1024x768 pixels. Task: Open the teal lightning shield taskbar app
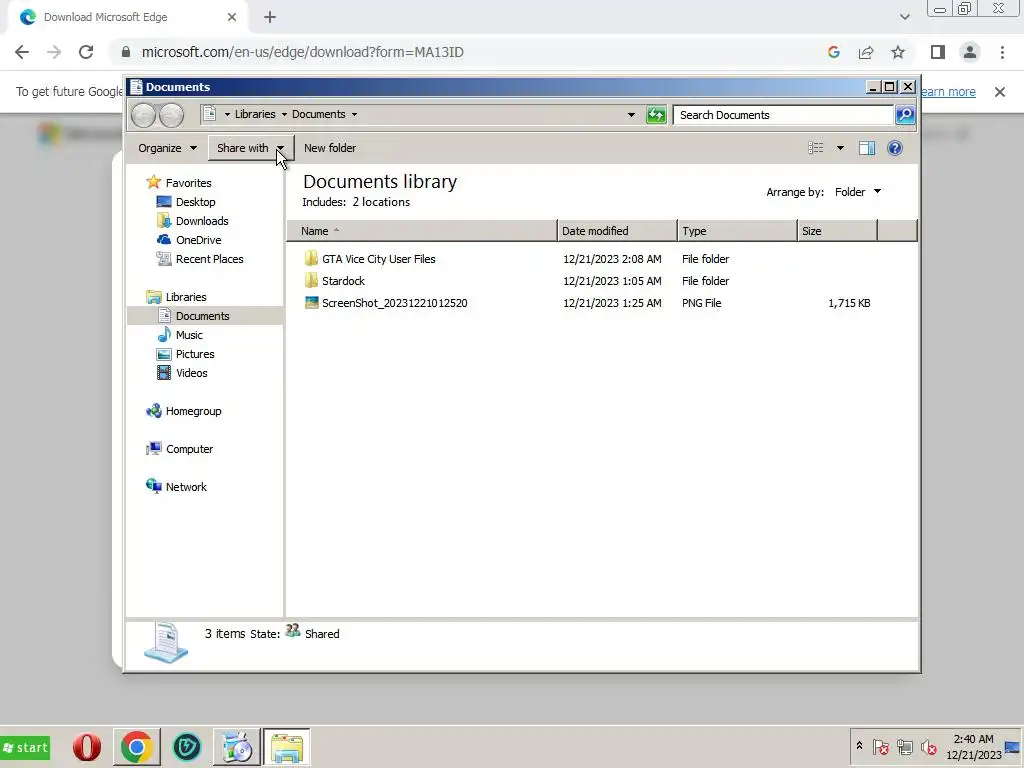[x=187, y=747]
